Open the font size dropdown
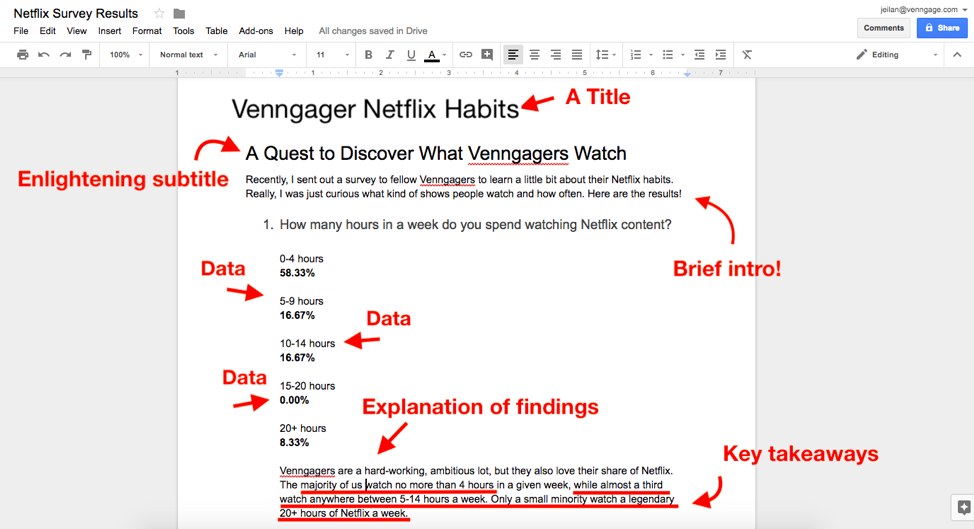Screen dimensions: 974x529 pyautogui.click(x=332, y=55)
